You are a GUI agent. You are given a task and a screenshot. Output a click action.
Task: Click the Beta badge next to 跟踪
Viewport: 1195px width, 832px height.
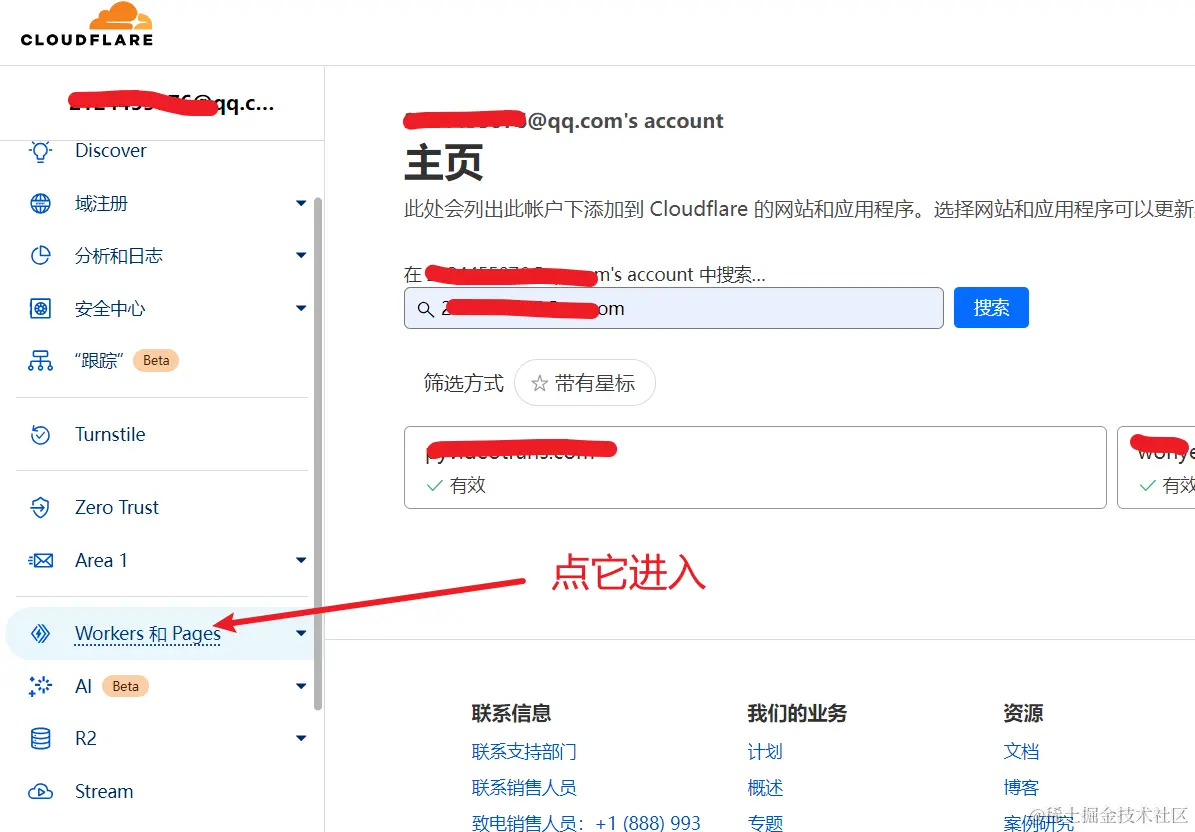pos(156,360)
